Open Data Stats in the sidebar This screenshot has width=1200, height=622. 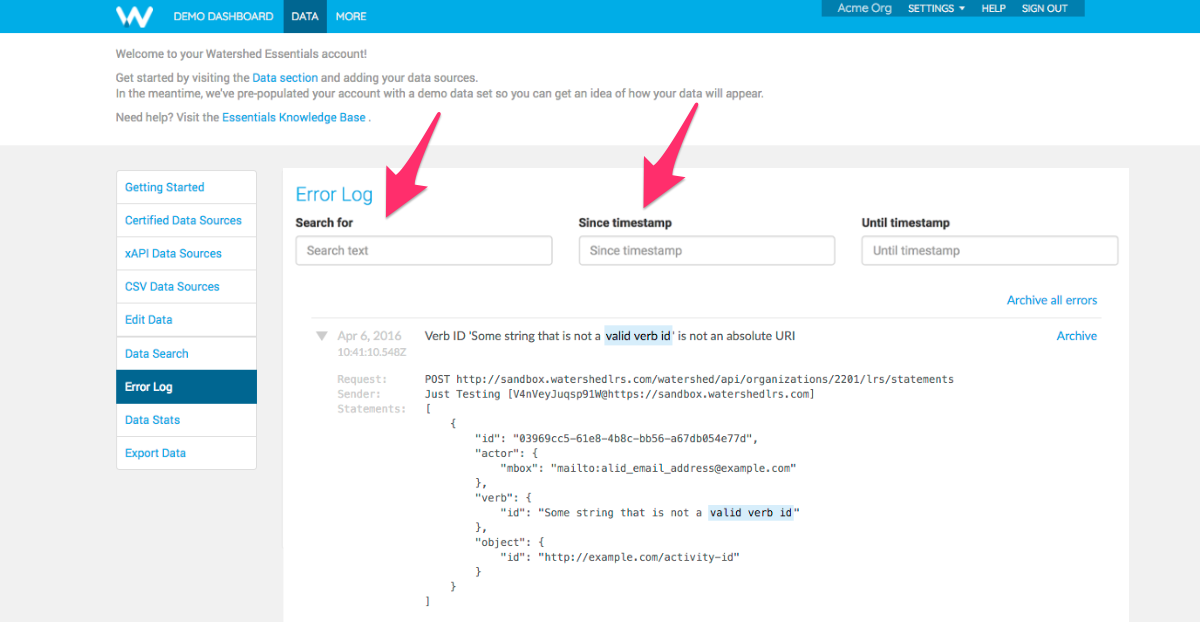coord(186,420)
